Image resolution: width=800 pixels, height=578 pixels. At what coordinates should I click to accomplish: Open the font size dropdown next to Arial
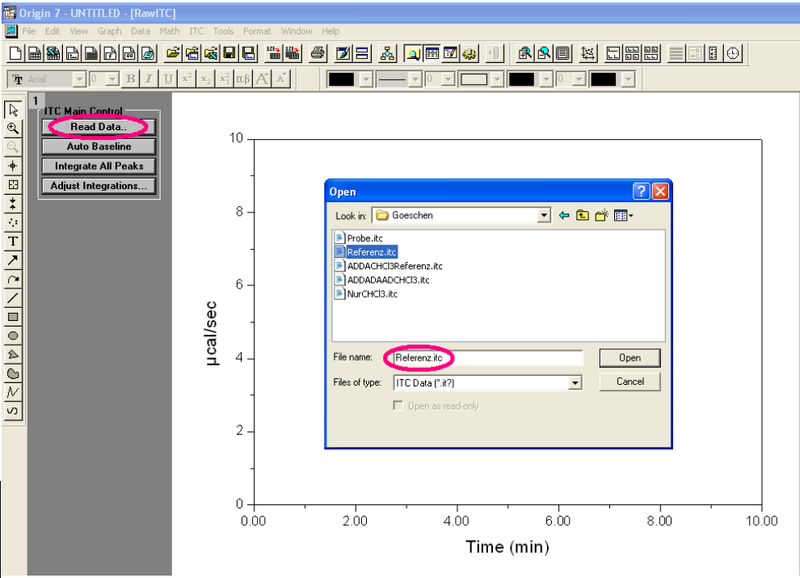(x=112, y=79)
